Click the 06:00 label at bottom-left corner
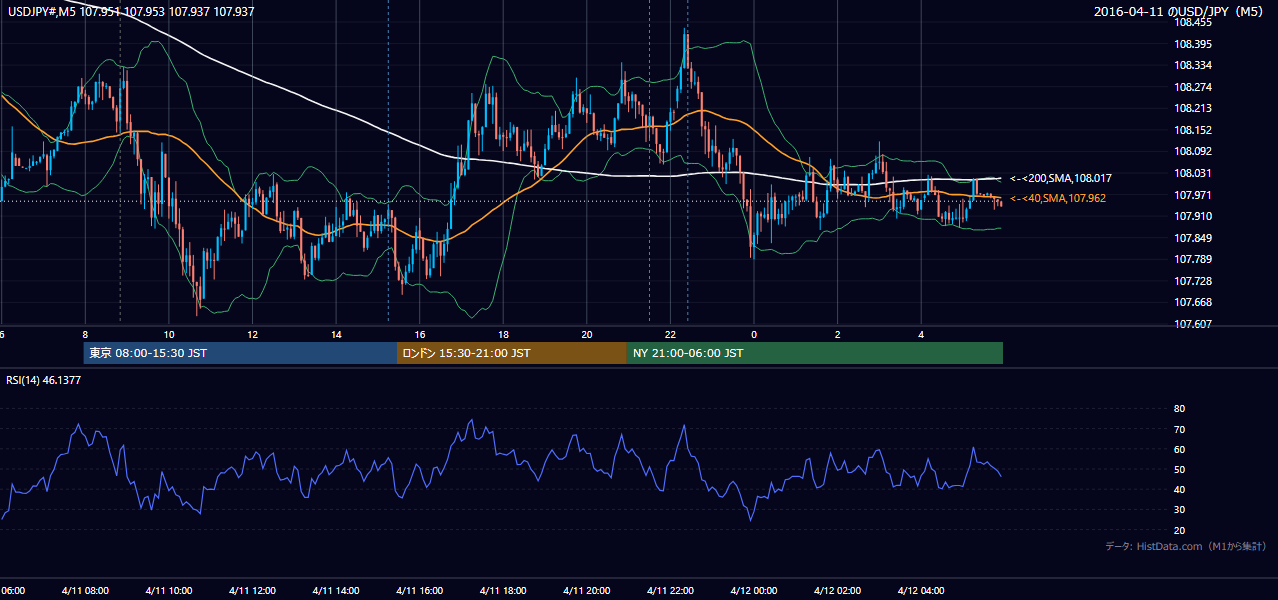Image resolution: width=1278 pixels, height=600 pixels. coord(12,591)
